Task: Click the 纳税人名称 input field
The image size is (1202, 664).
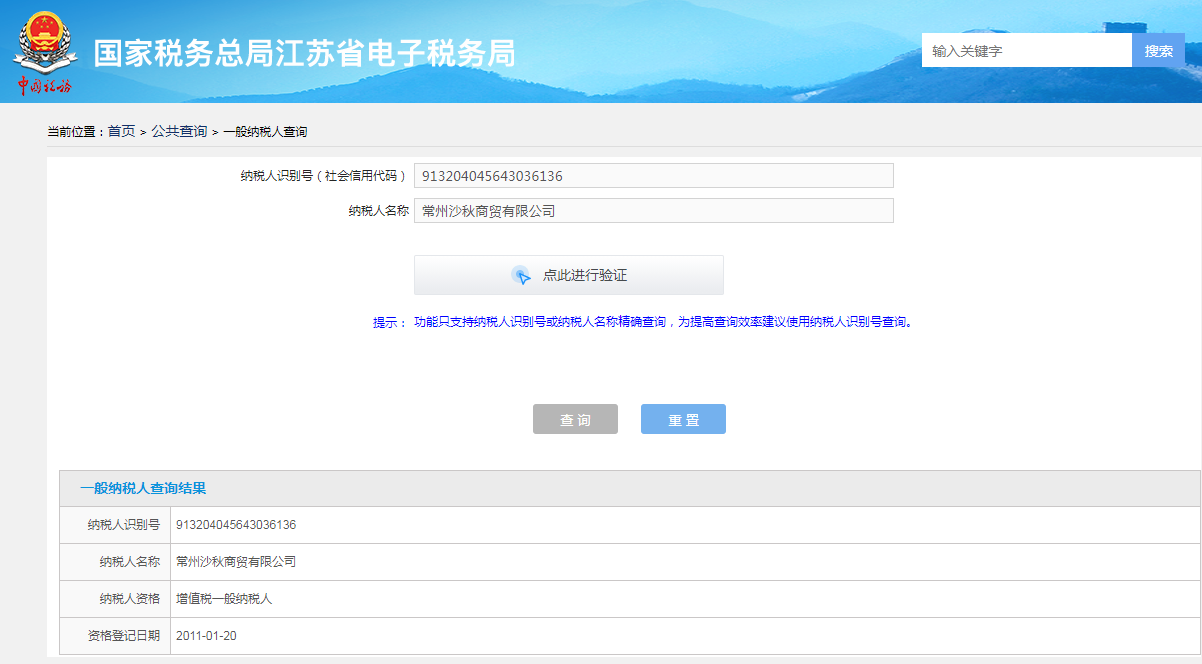Action: (653, 211)
